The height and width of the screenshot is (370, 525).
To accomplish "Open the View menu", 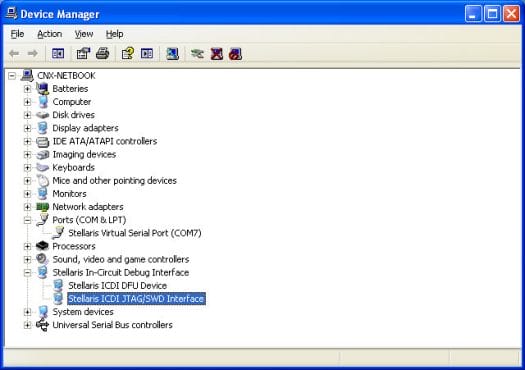I will click(84, 34).
